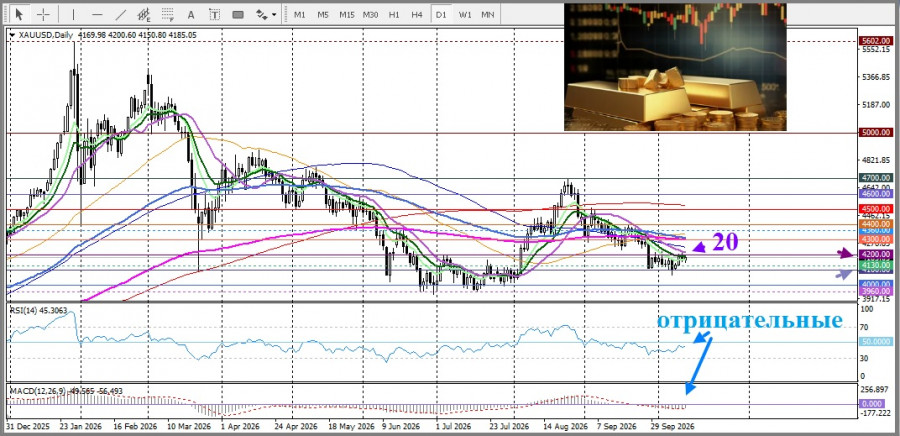Select the equidistant channel tool
Viewport: 900px width, 436px height.
pyautogui.click(x=144, y=14)
